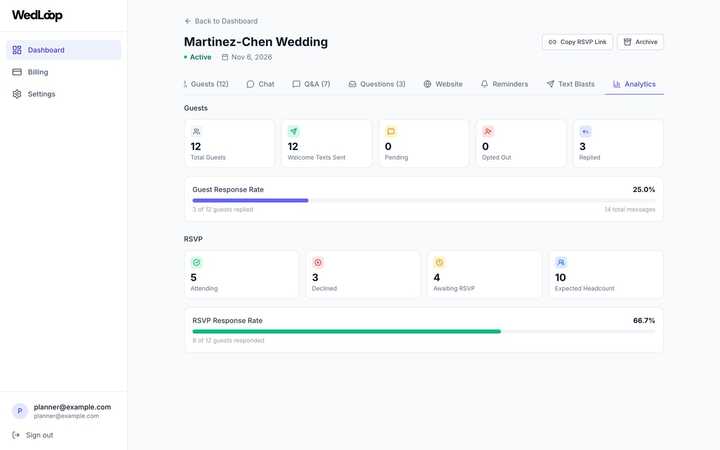
Task: Click the Expected Headcount value 10
Action: tap(560, 277)
